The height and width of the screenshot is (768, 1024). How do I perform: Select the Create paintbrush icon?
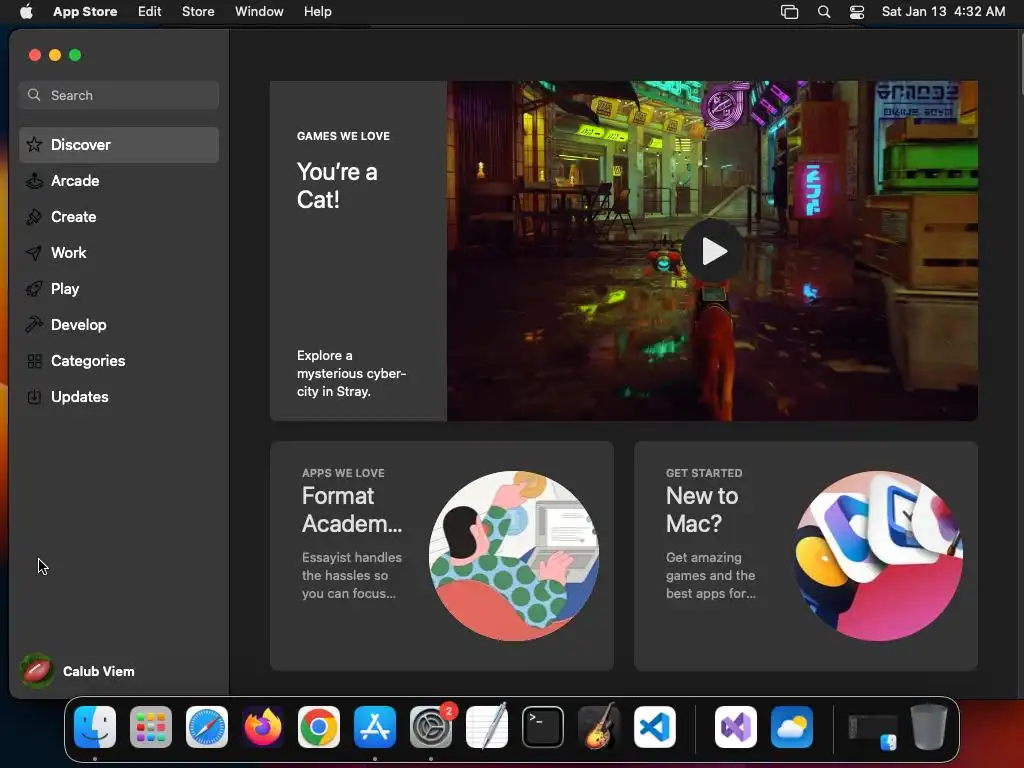click(34, 217)
